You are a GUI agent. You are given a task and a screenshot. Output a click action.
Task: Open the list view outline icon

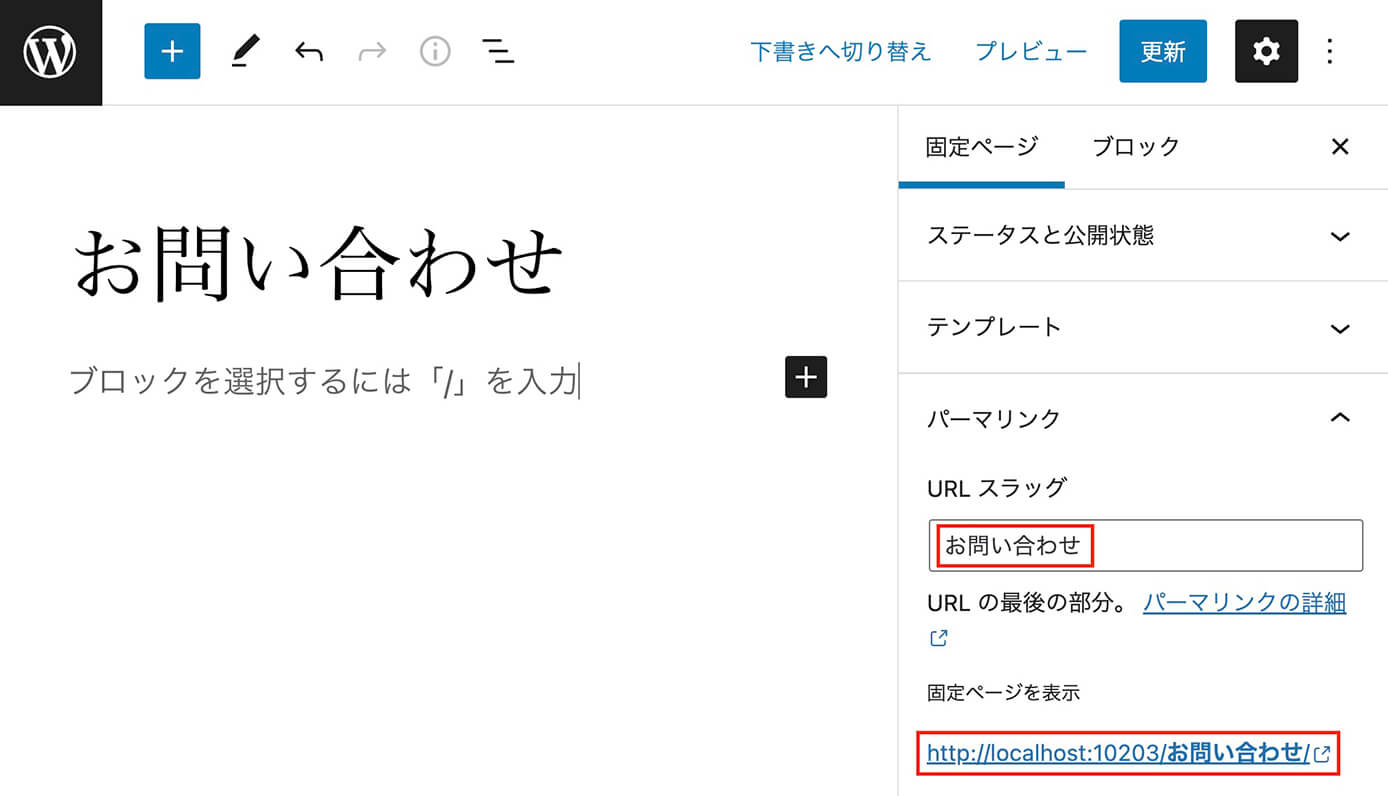pyautogui.click(x=498, y=52)
